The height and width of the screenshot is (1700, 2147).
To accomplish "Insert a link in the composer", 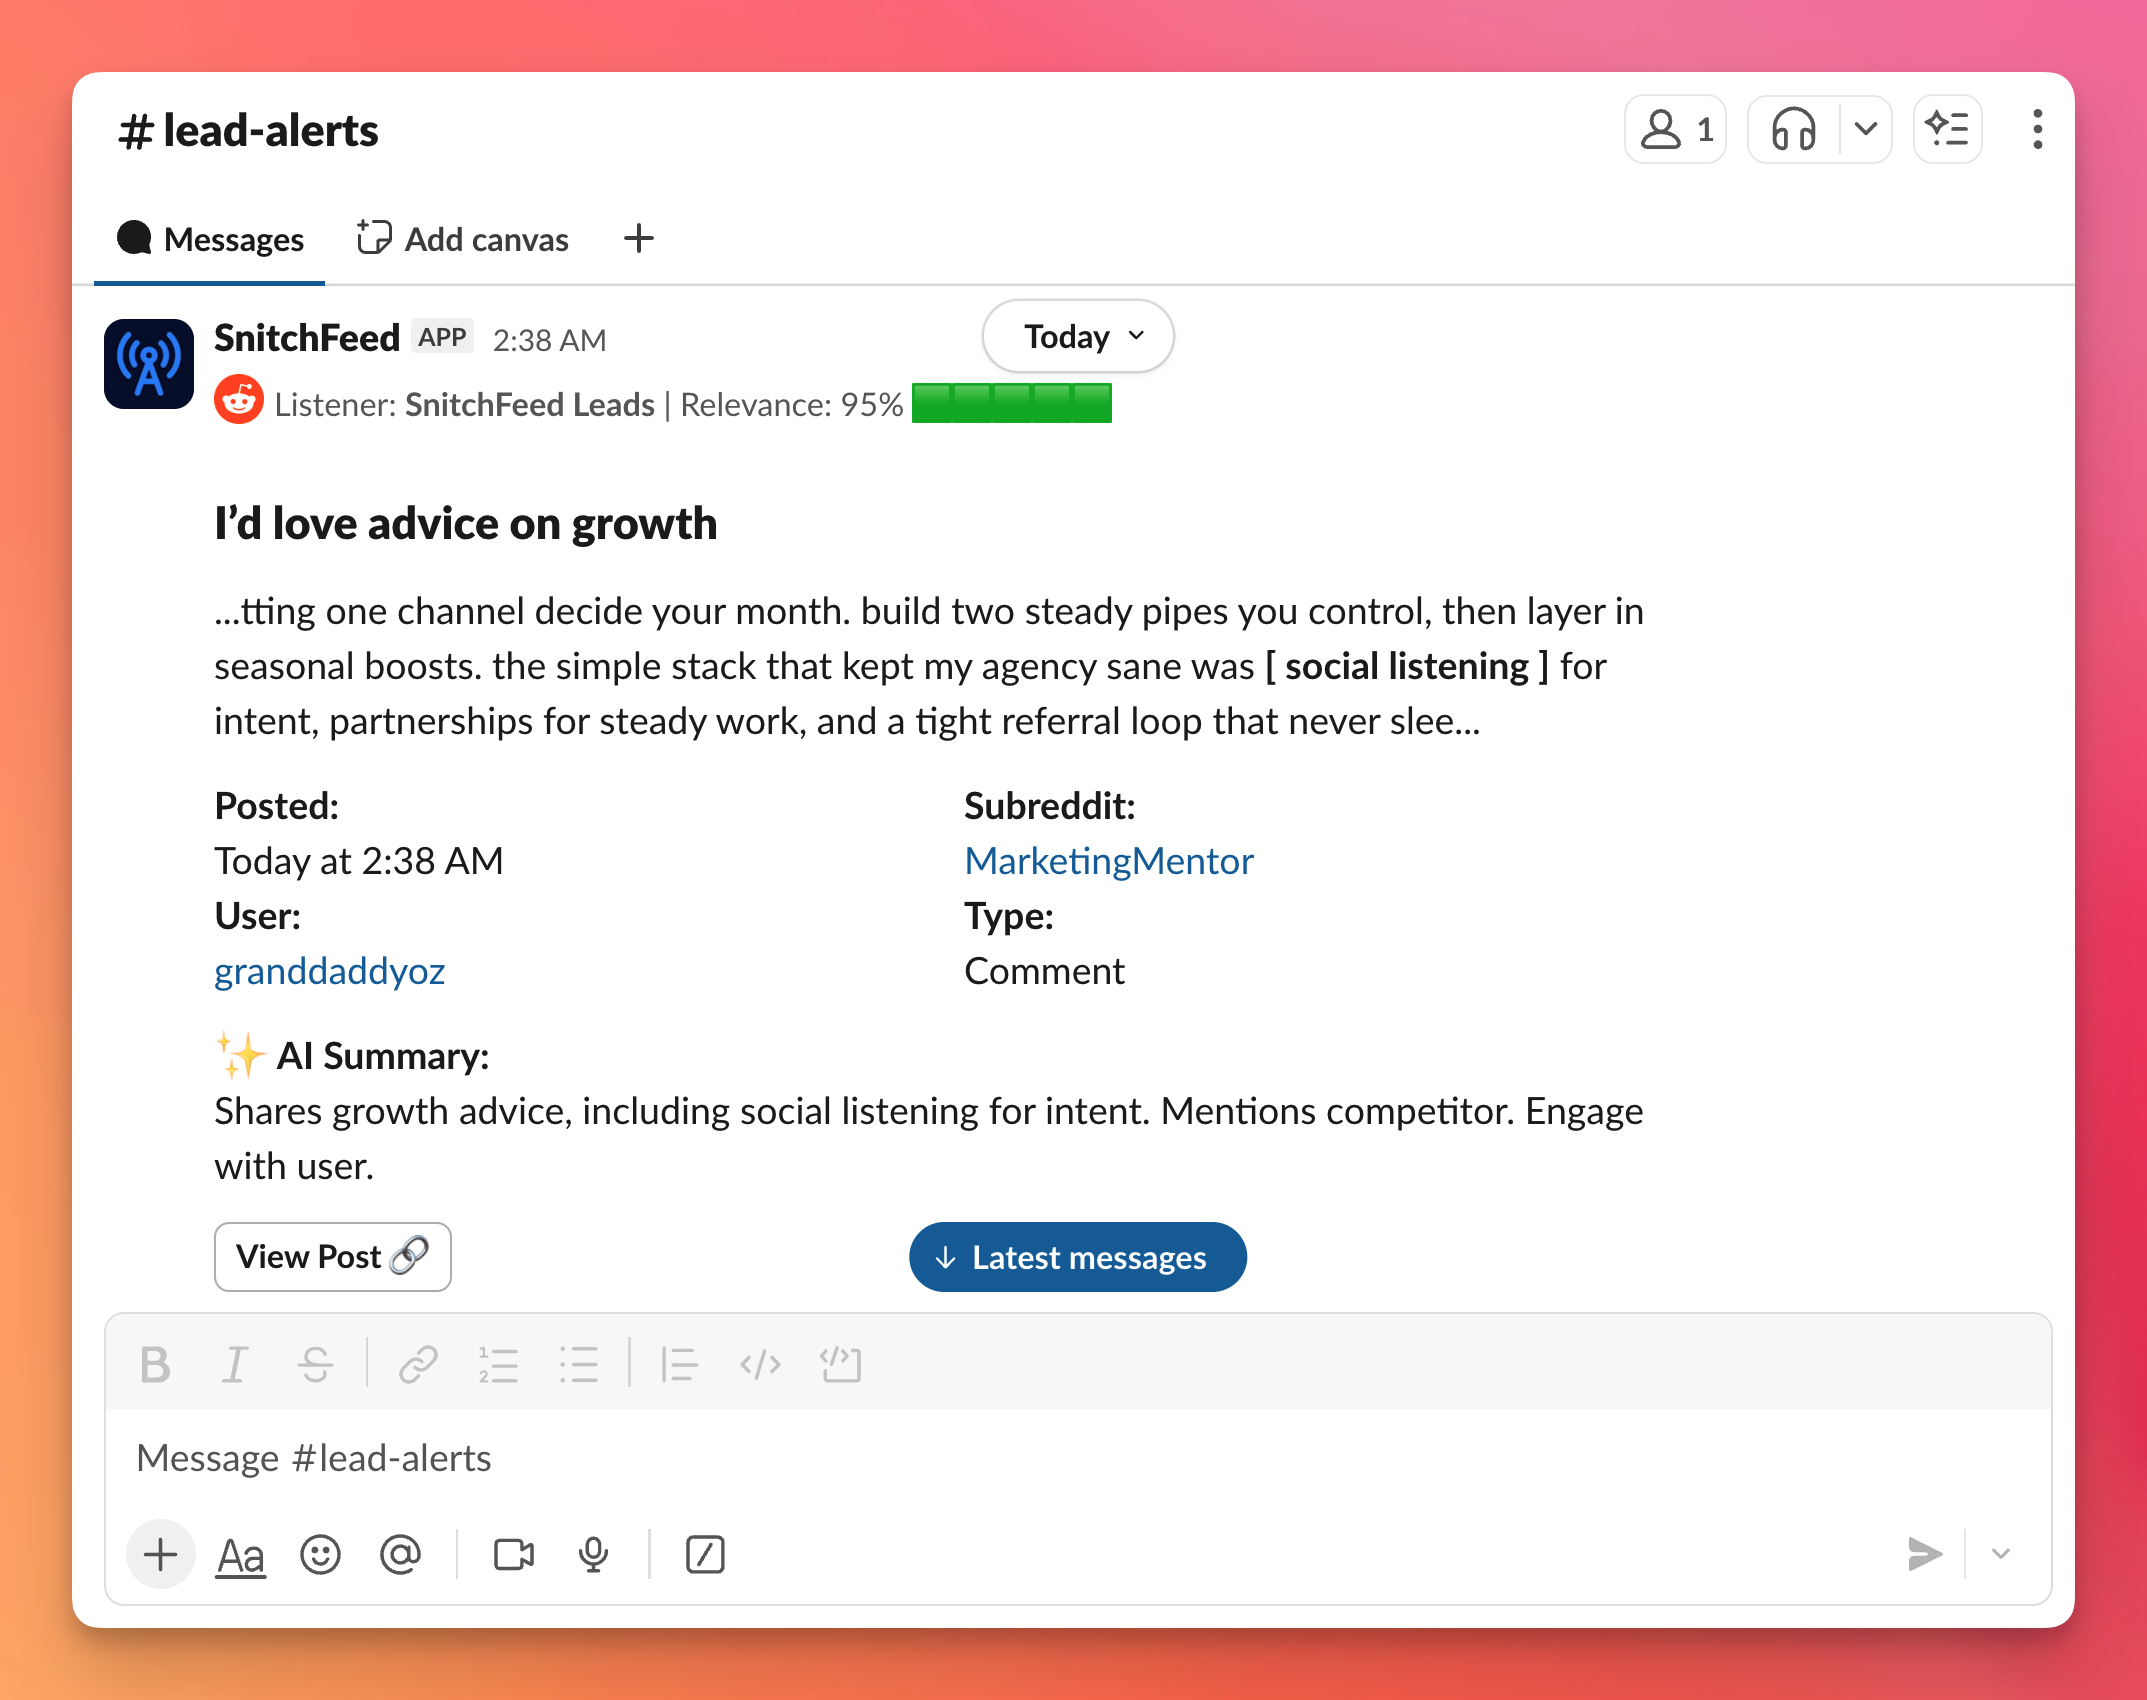I will click(x=418, y=1364).
